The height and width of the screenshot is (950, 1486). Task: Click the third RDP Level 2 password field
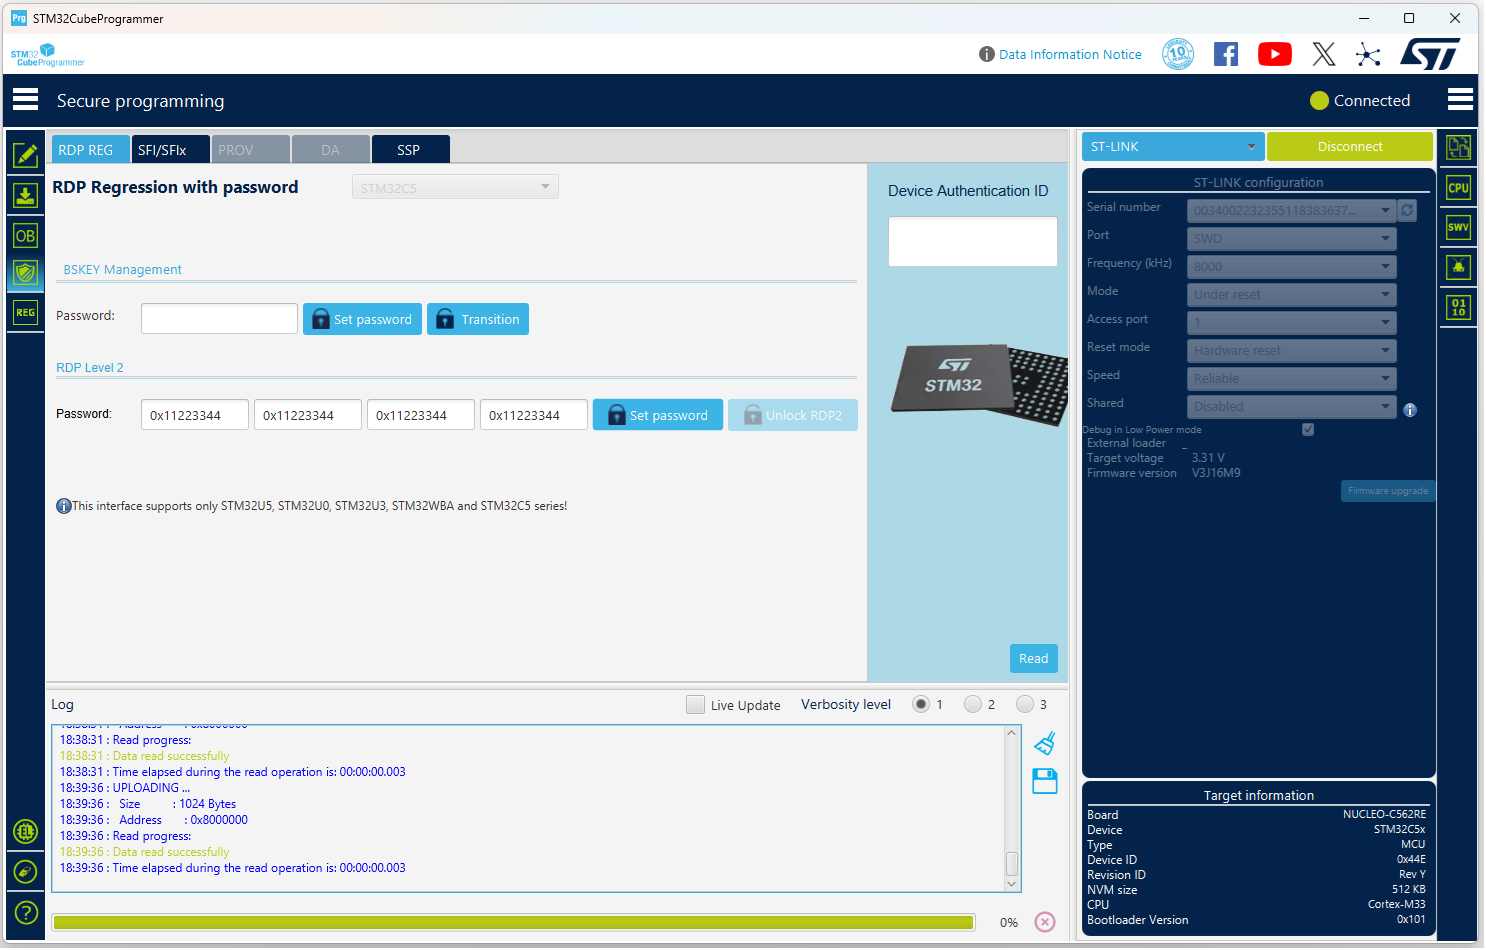[x=421, y=415]
